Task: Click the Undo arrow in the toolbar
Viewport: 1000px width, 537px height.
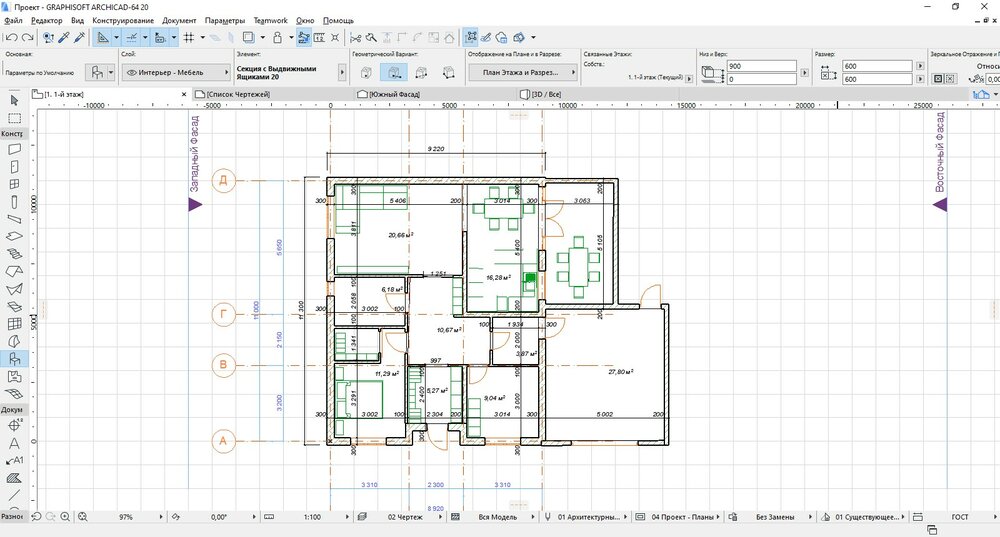Action: click(9, 37)
